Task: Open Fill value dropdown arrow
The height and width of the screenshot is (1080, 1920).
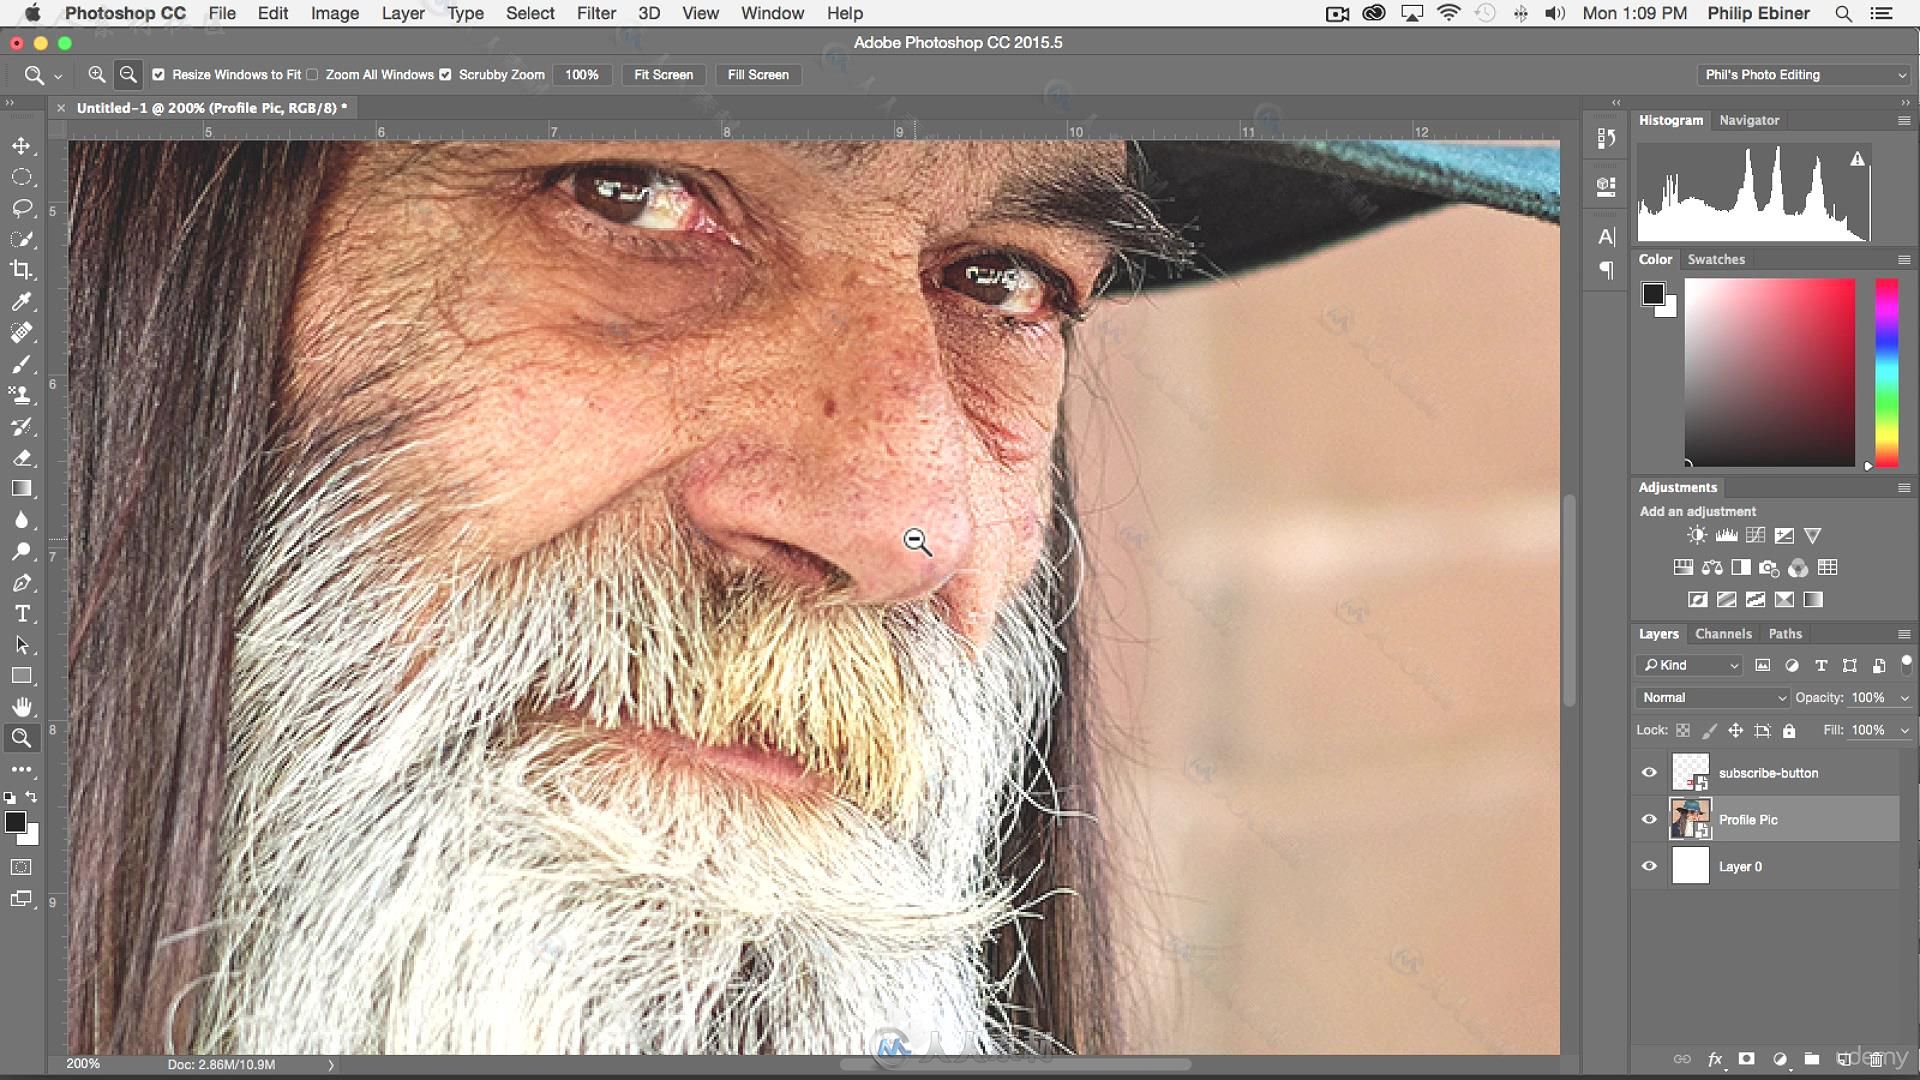Action: (1904, 731)
